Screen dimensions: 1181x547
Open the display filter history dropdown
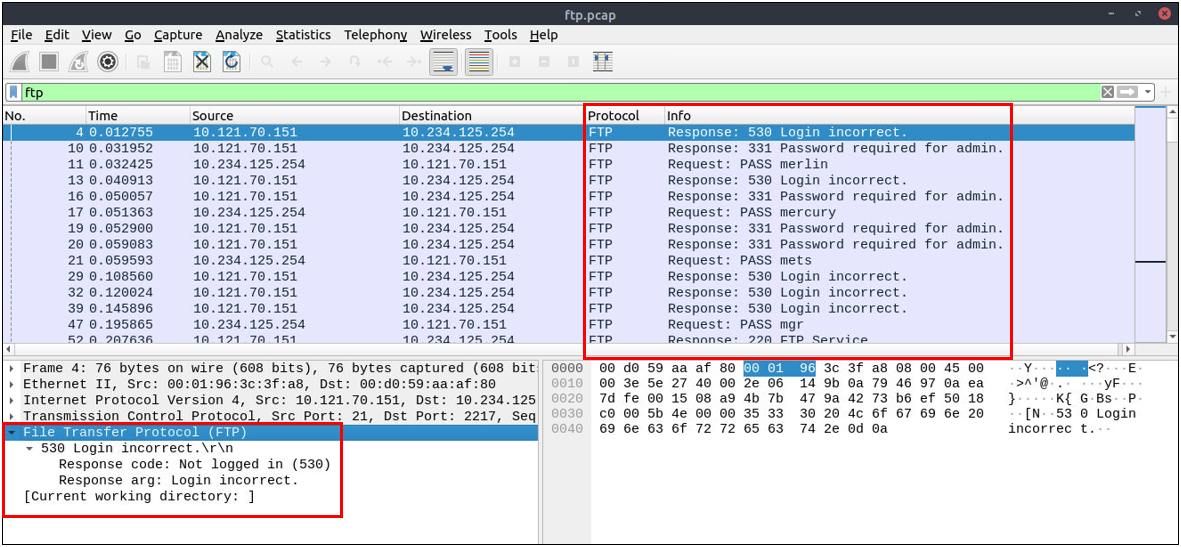coord(1148,92)
